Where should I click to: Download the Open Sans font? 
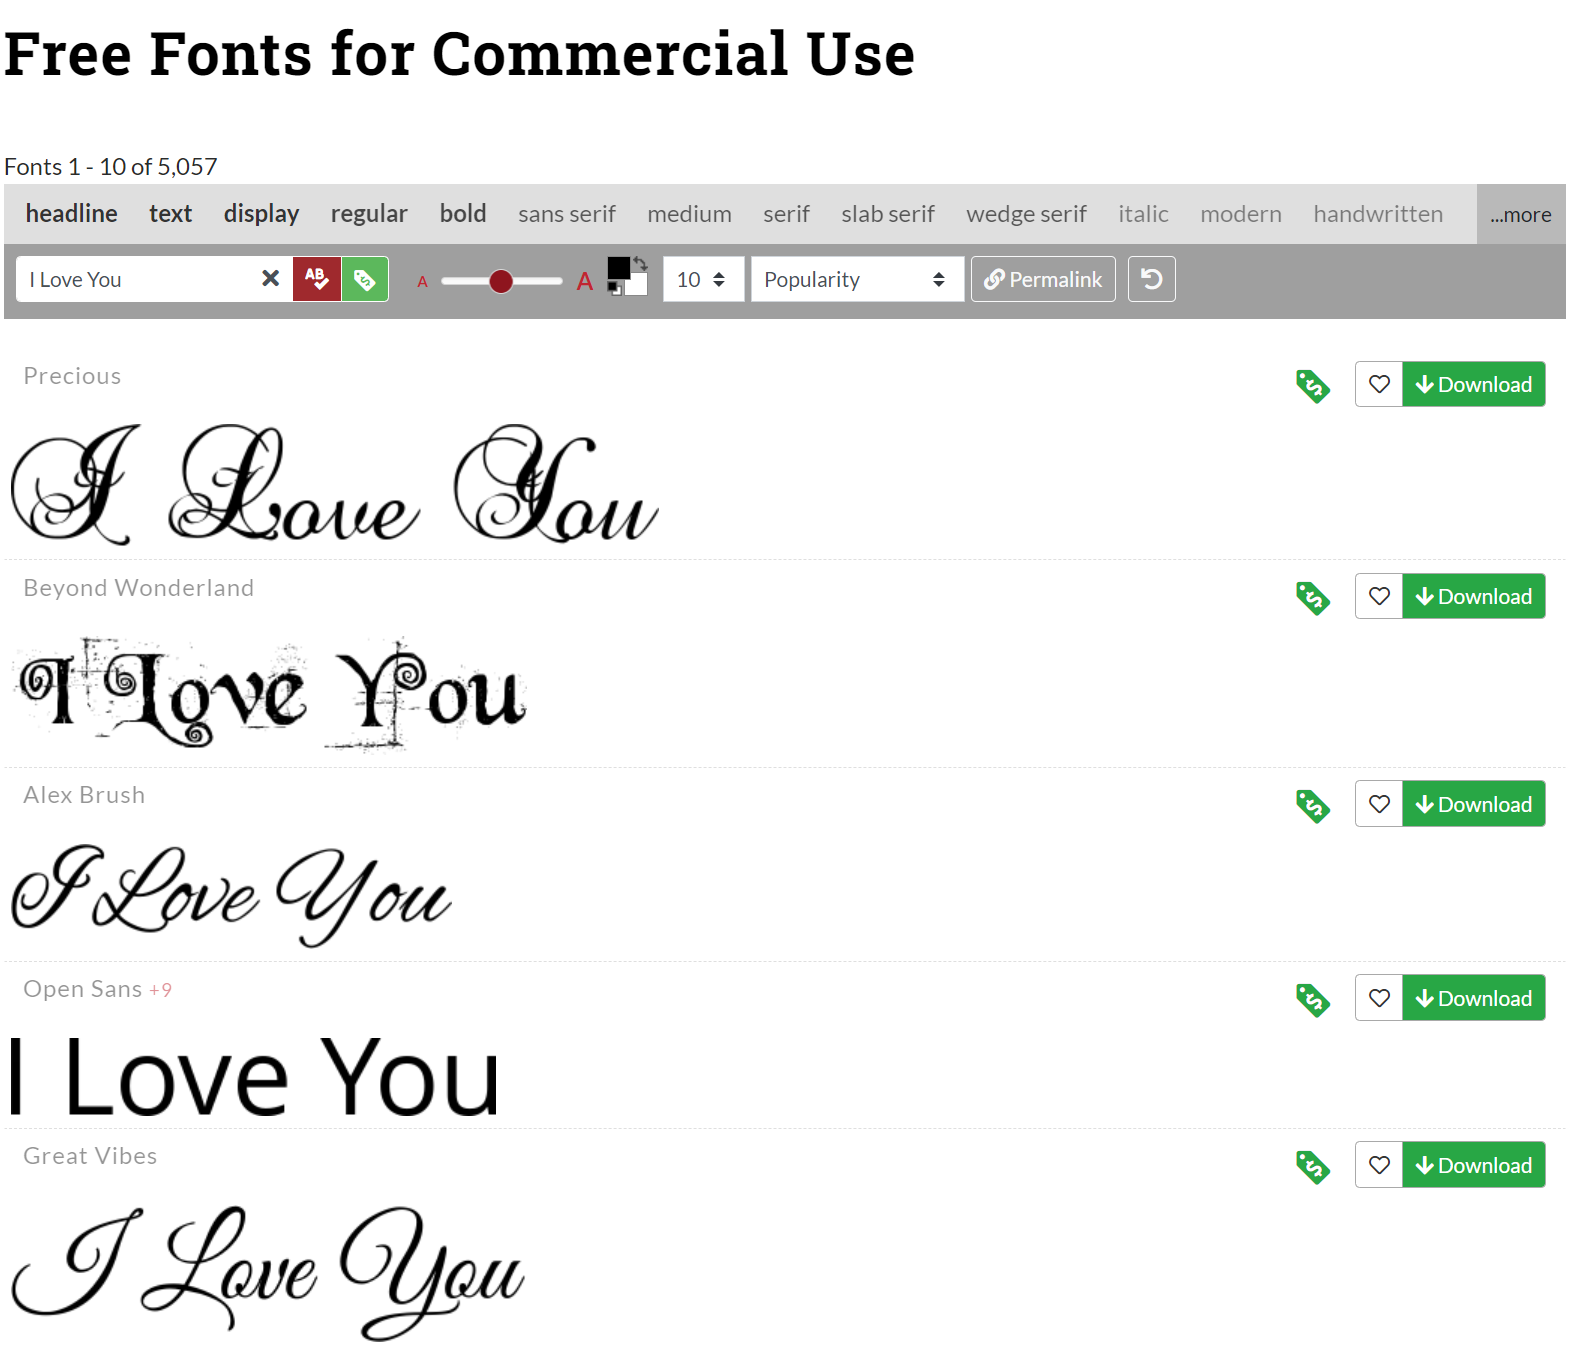coord(1474,998)
